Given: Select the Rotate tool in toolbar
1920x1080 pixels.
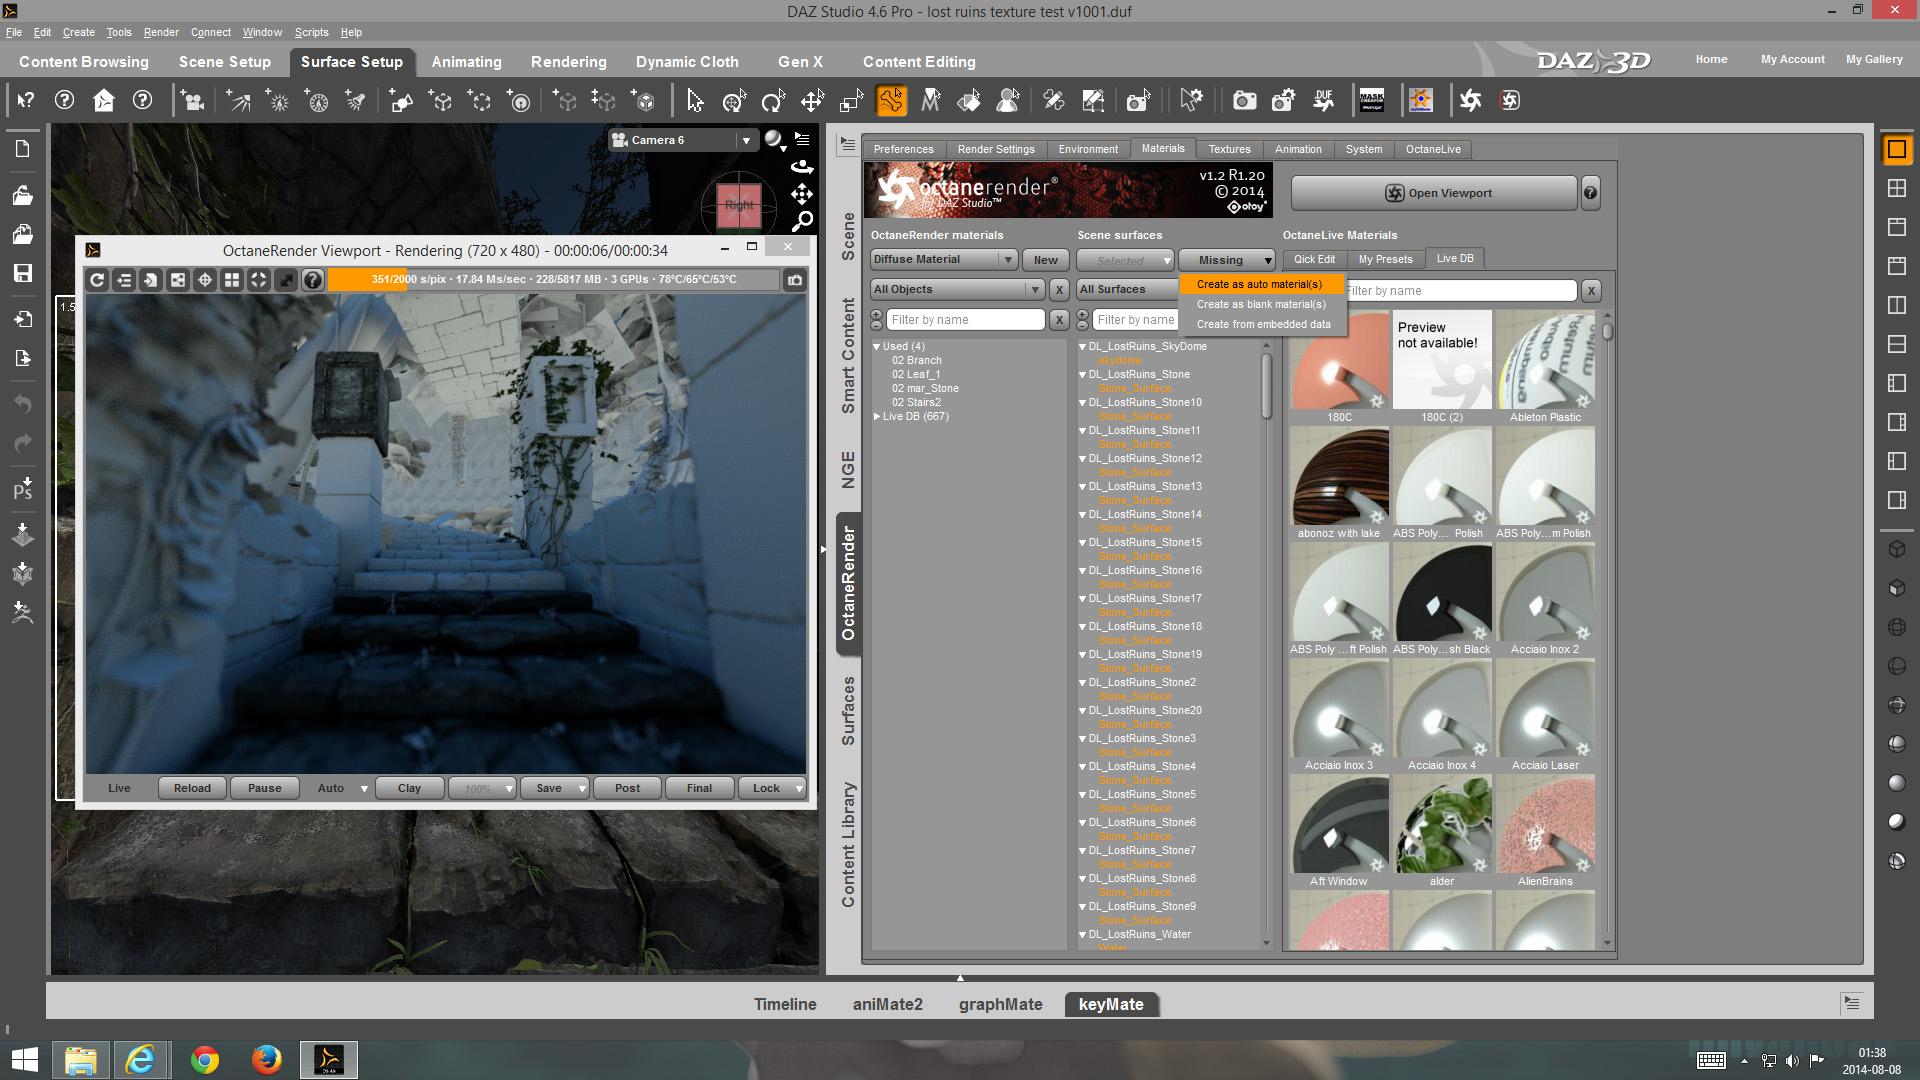Looking at the screenshot, I should pos(772,101).
